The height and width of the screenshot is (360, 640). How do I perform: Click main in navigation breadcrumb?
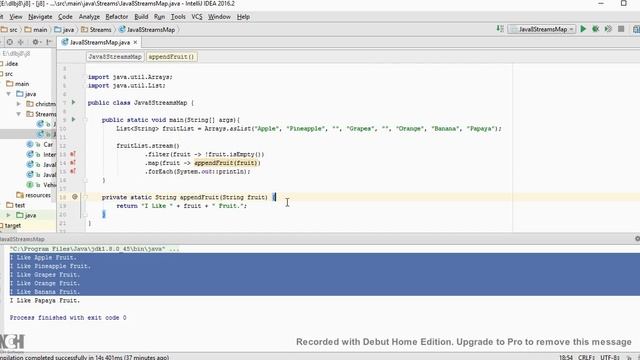[x=36, y=29]
